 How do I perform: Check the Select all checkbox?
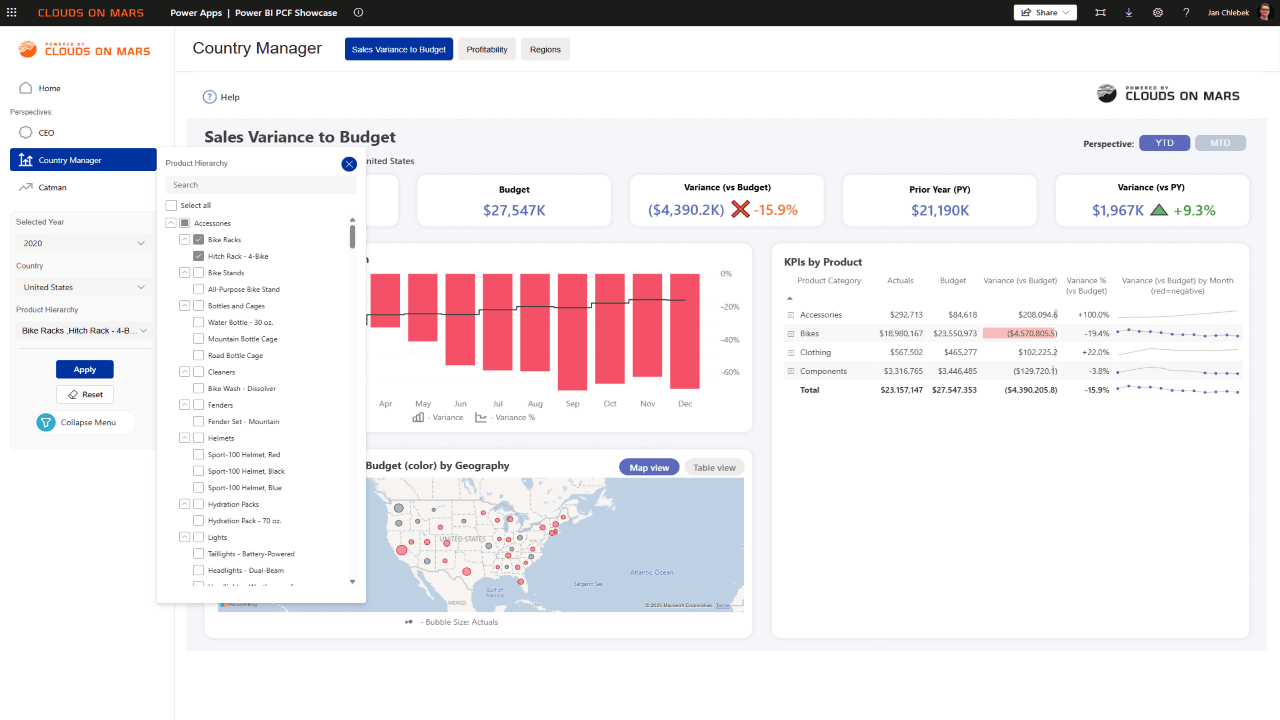point(171,205)
